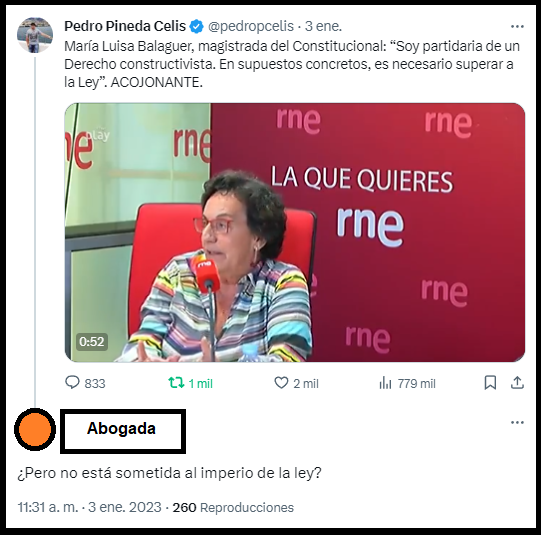
Task: Open Pedro Pineda Celis's profile name link
Action: [125, 26]
